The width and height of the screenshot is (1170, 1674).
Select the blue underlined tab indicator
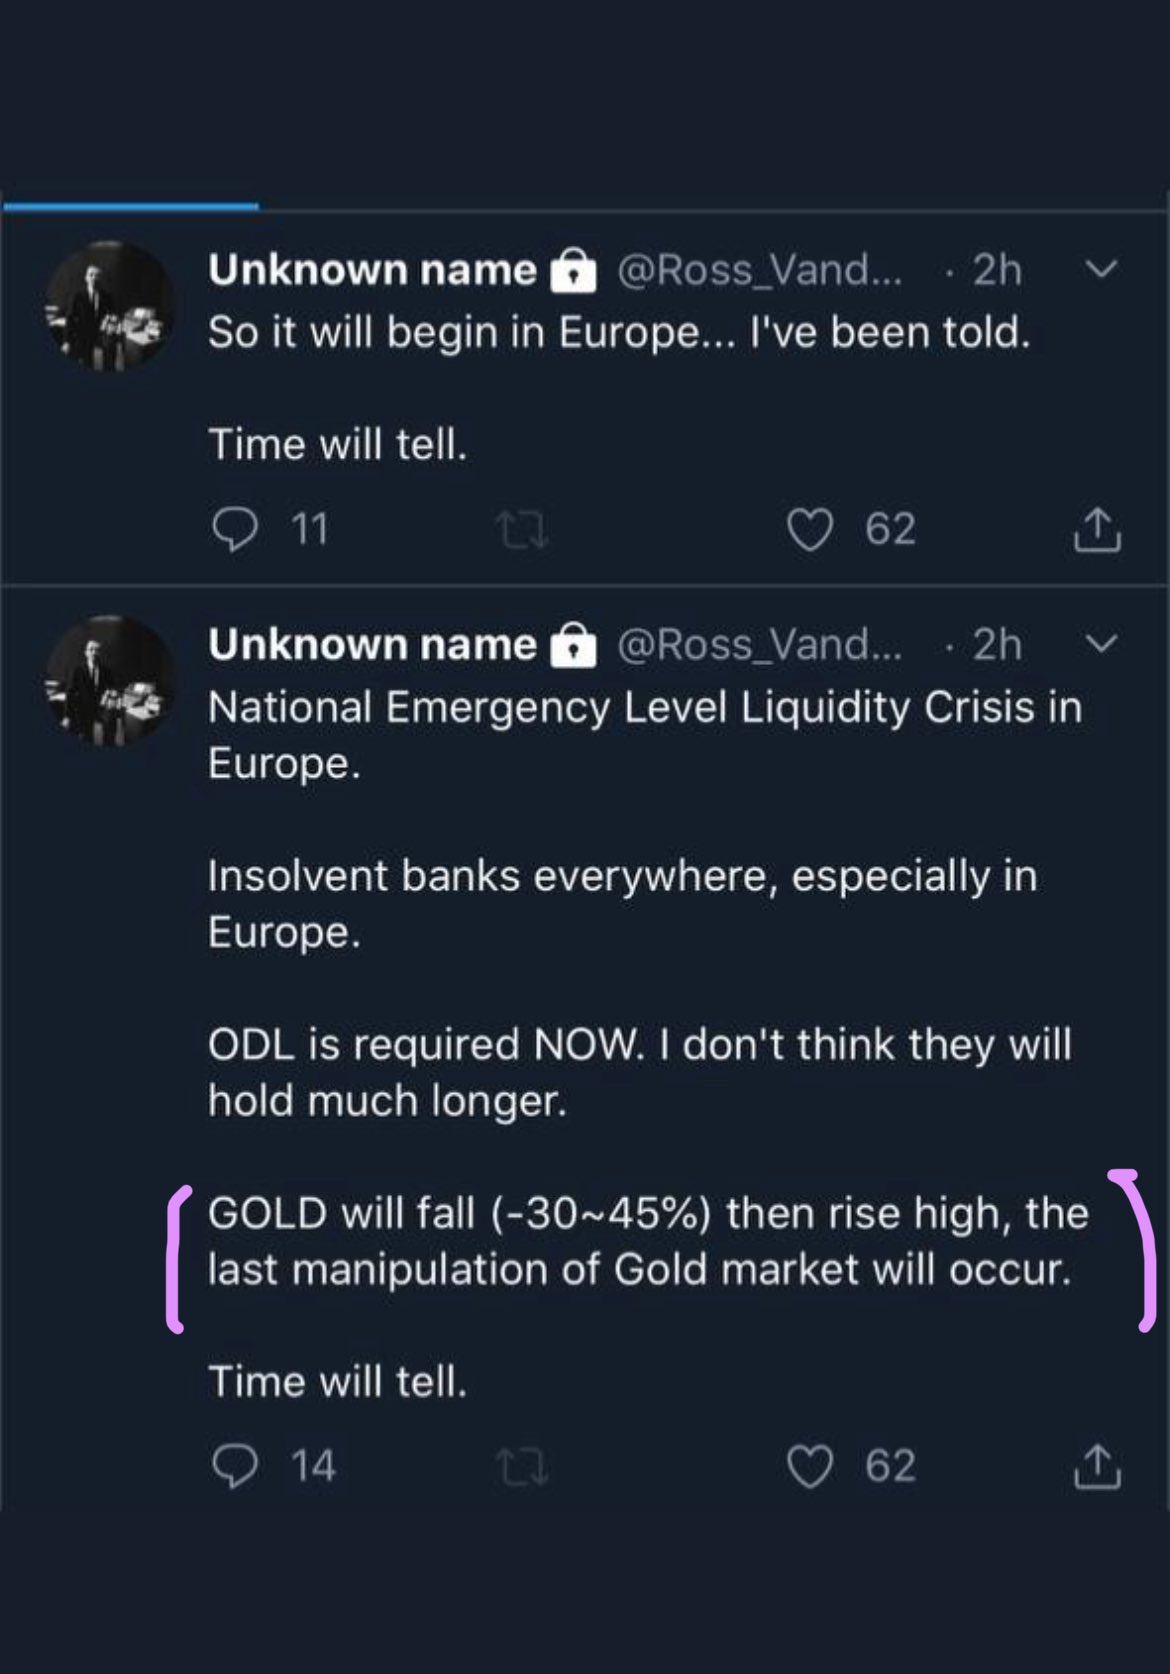click(x=131, y=206)
